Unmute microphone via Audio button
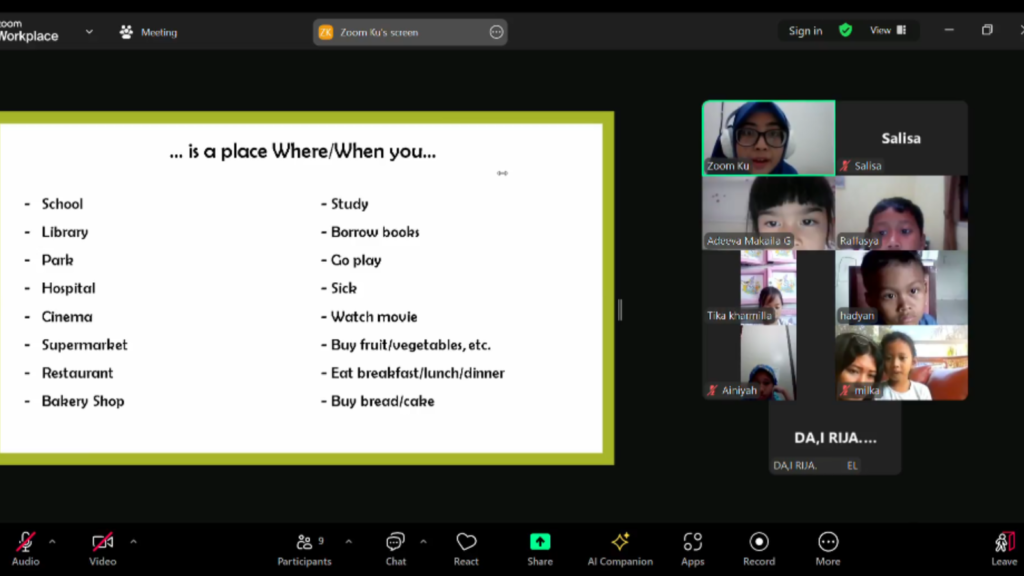The width and height of the screenshot is (1024, 576). 26,548
